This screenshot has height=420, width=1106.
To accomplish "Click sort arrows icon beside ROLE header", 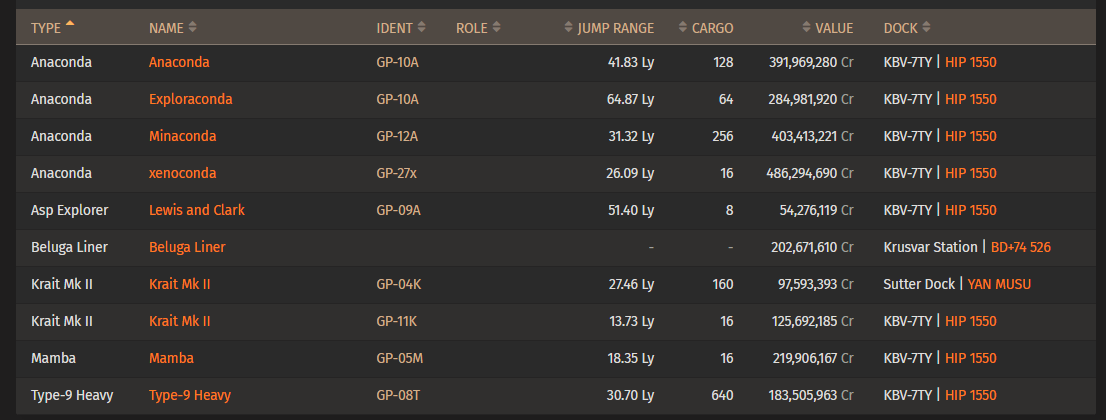I will pos(497,28).
